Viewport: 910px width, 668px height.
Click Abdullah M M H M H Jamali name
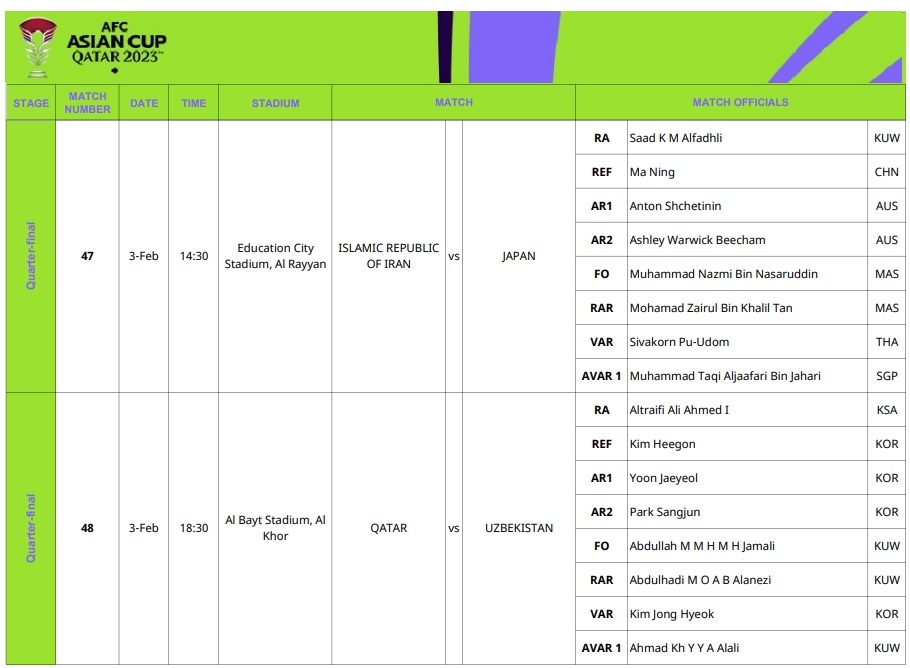tap(702, 546)
